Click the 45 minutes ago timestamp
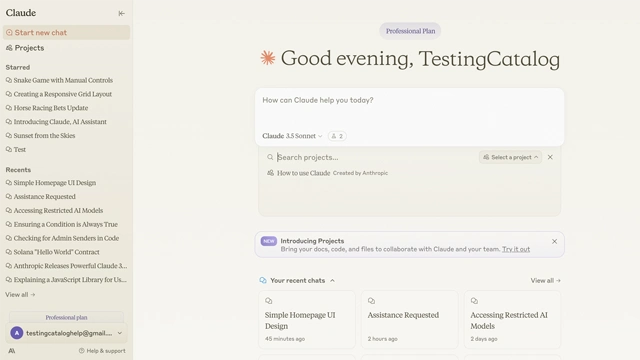640x360 pixels. pos(285,339)
